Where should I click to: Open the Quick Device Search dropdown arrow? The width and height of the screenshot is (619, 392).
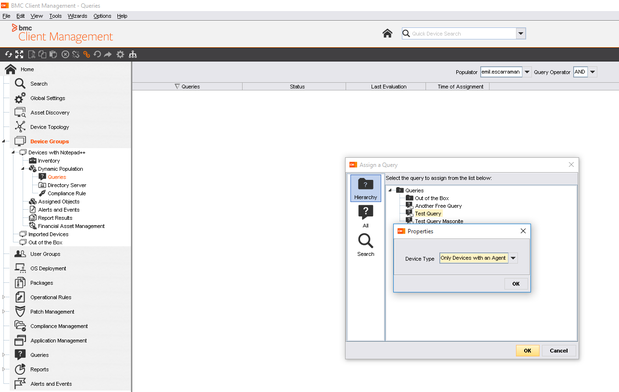pyautogui.click(x=521, y=34)
